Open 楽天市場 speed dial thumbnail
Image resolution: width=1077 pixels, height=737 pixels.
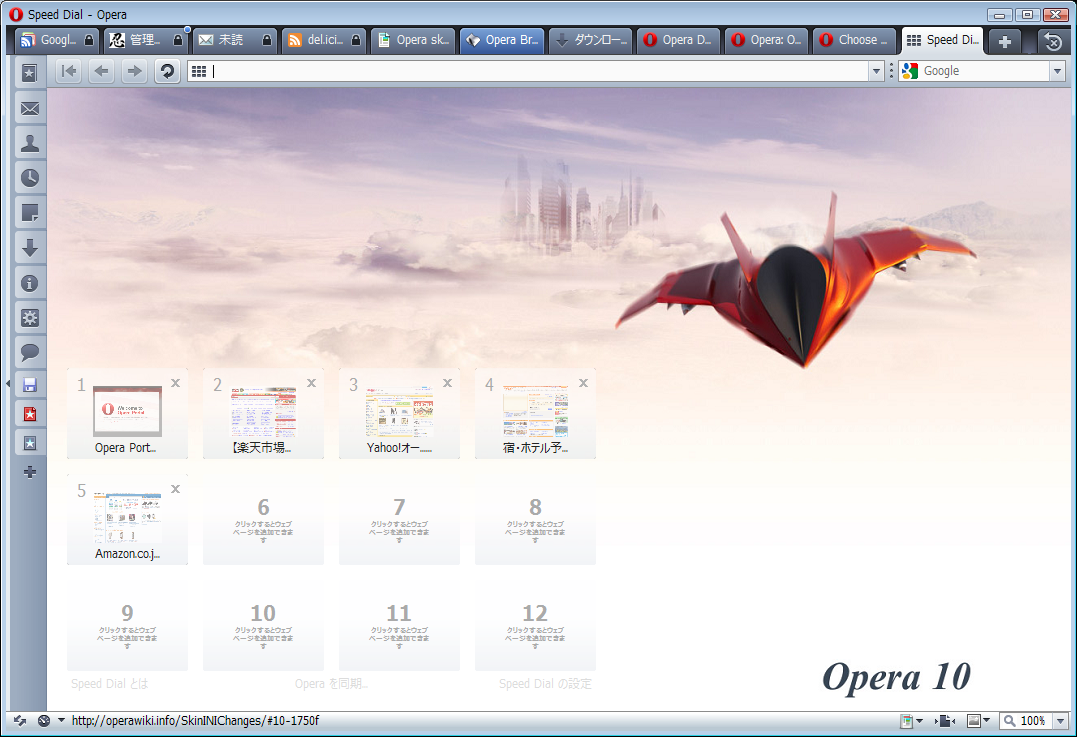click(x=263, y=411)
